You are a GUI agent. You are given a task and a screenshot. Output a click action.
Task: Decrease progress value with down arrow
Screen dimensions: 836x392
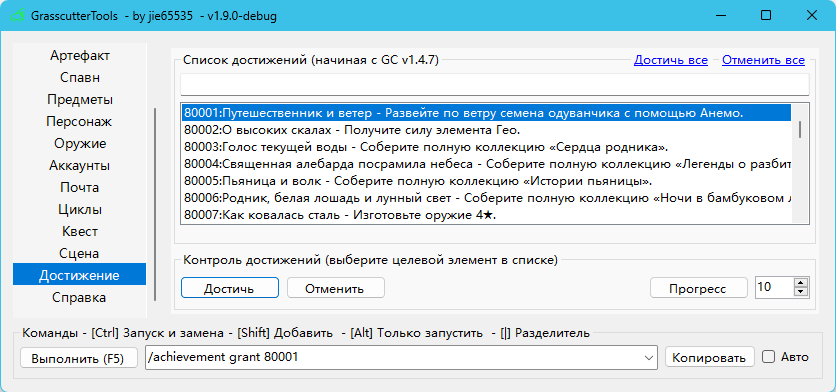(x=801, y=292)
